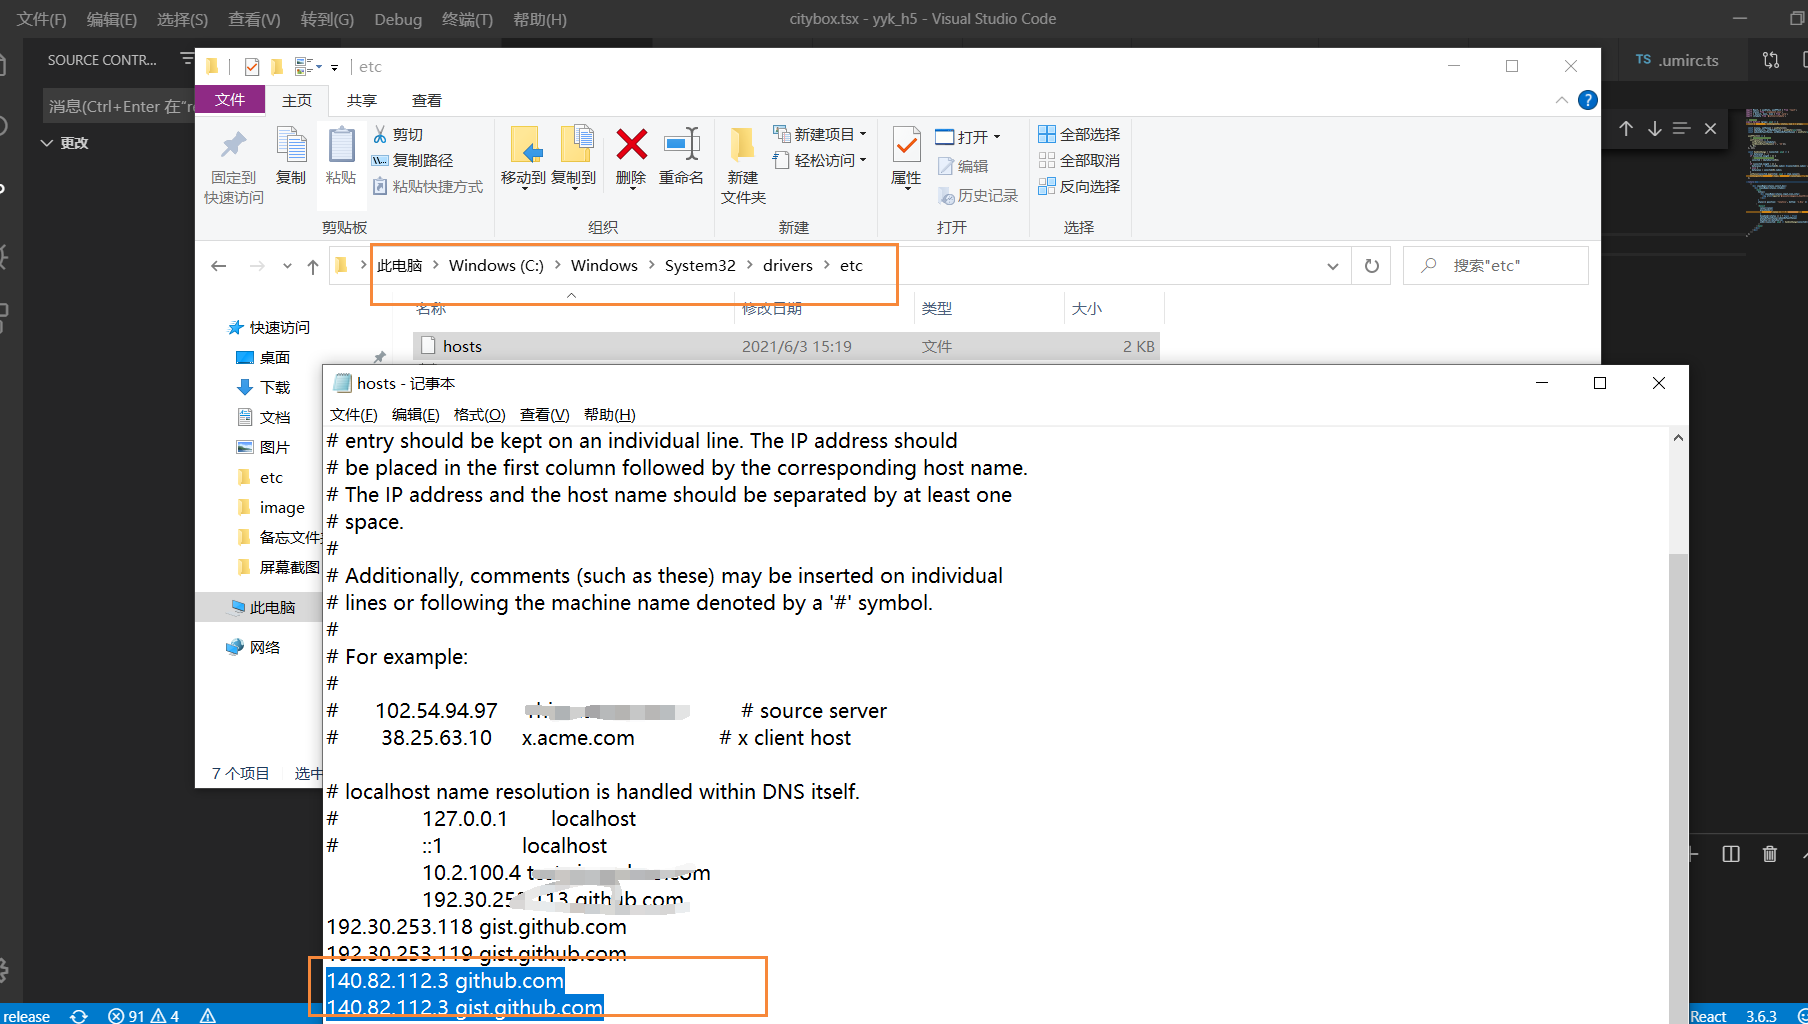
Task: Click the red Delete (删除) icon
Action: click(x=631, y=145)
